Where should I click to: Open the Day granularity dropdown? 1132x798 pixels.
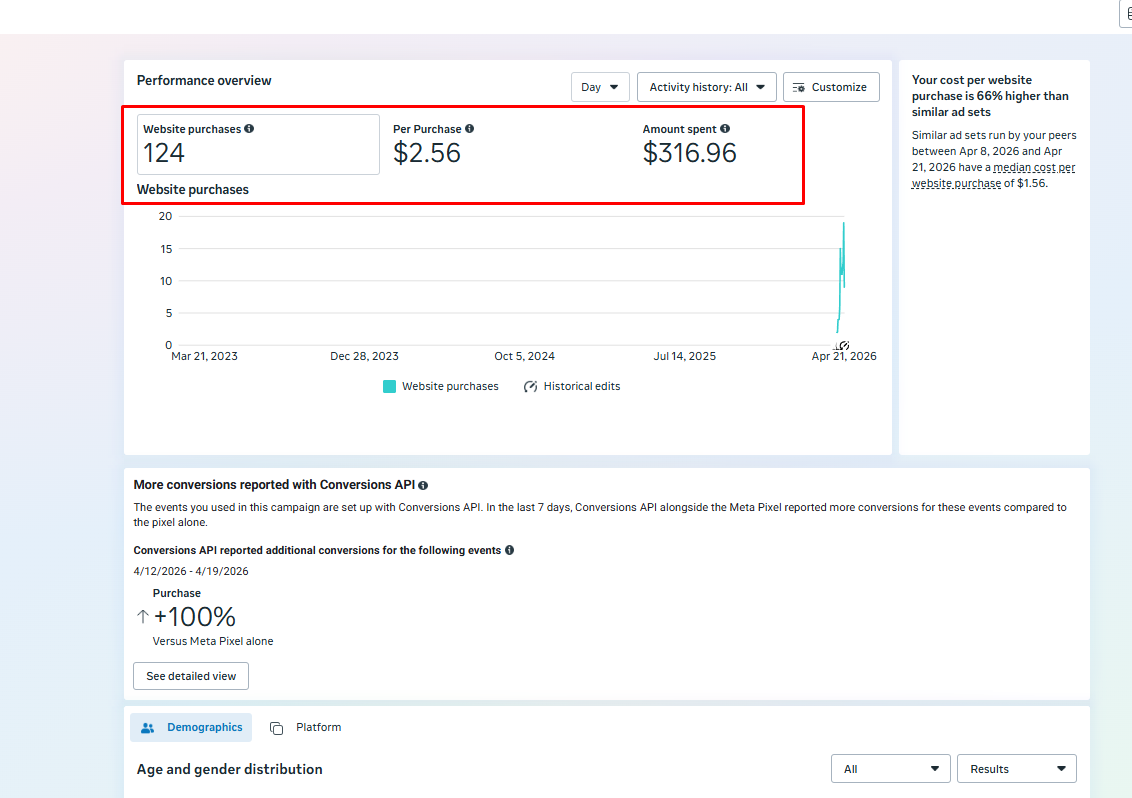tap(600, 87)
